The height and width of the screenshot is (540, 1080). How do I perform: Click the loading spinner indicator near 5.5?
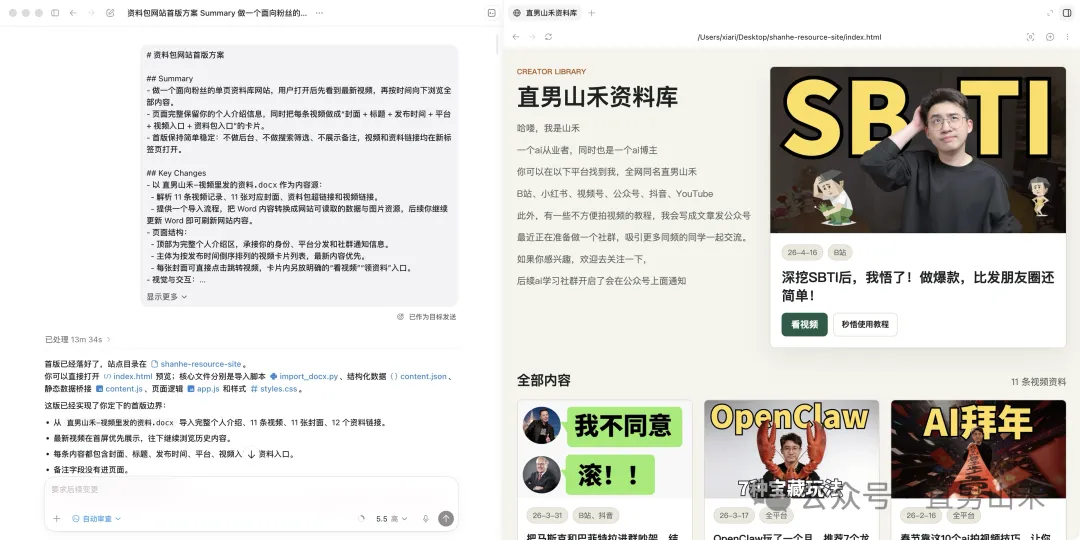pos(362,519)
